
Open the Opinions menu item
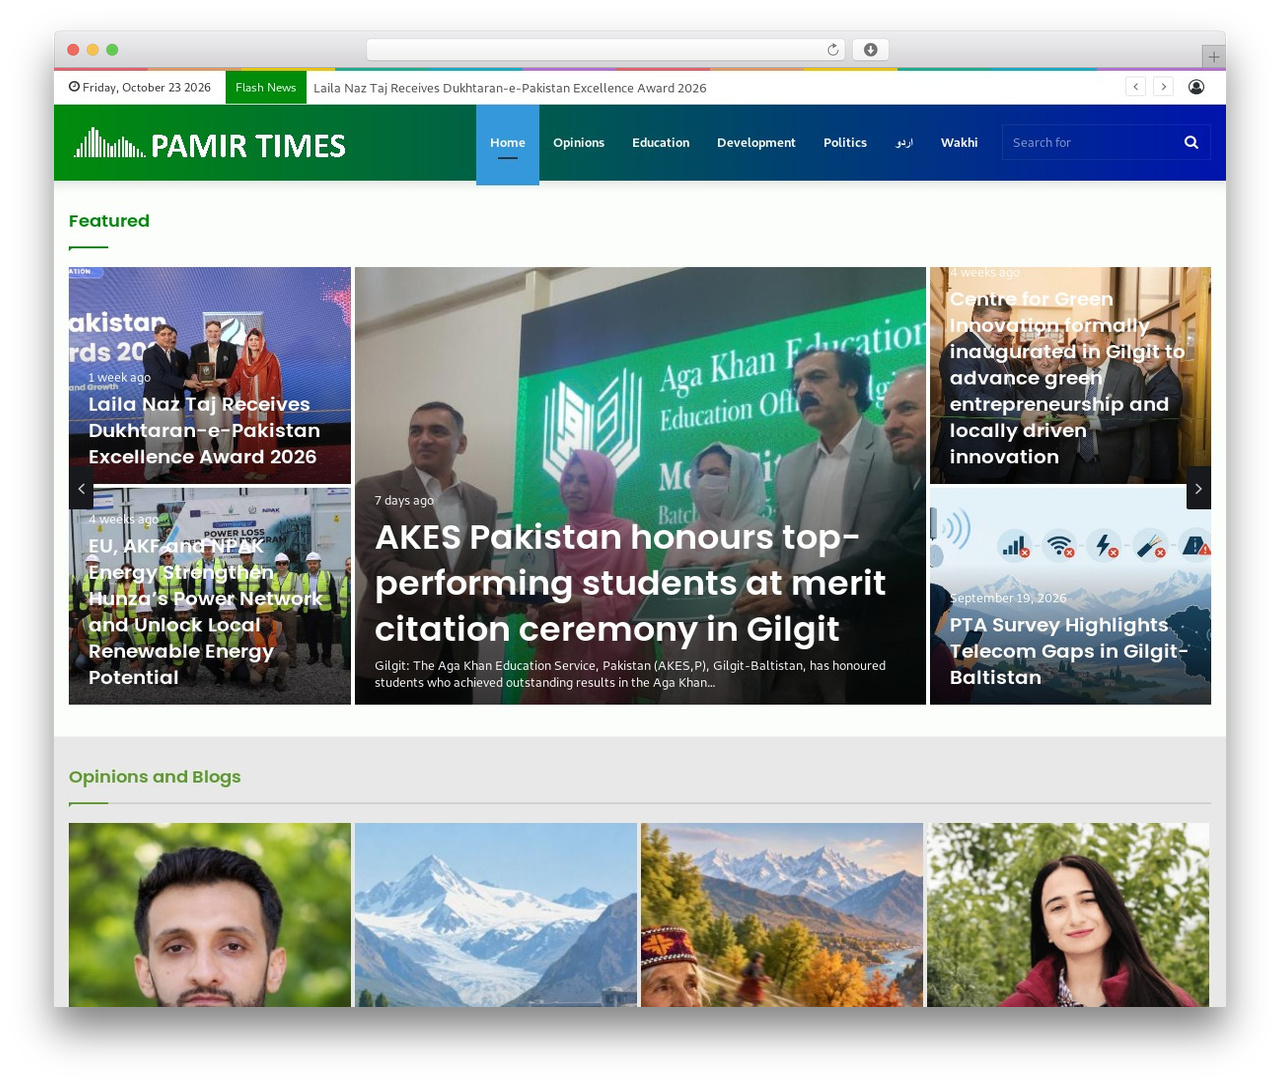[579, 143]
